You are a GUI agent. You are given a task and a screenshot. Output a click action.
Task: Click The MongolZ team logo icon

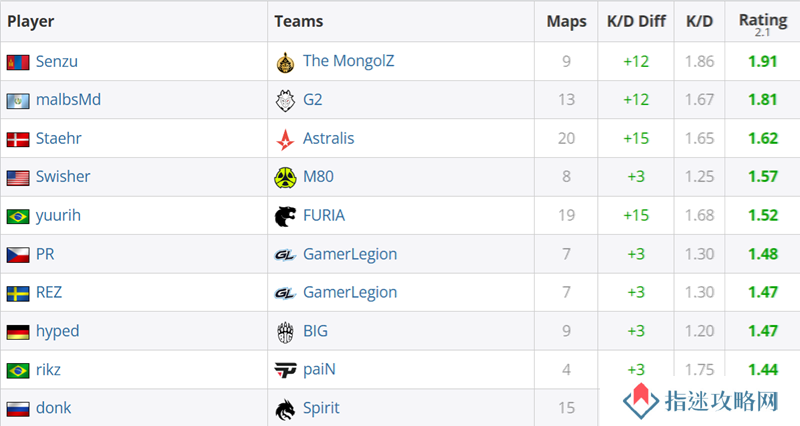tap(285, 62)
